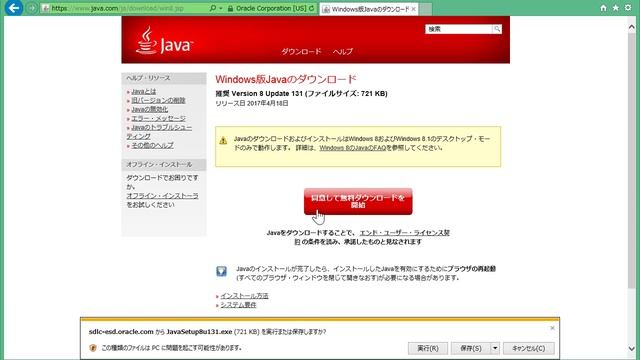Open the その他のヘルプ link
640x360 pixels.
click(x=152, y=145)
